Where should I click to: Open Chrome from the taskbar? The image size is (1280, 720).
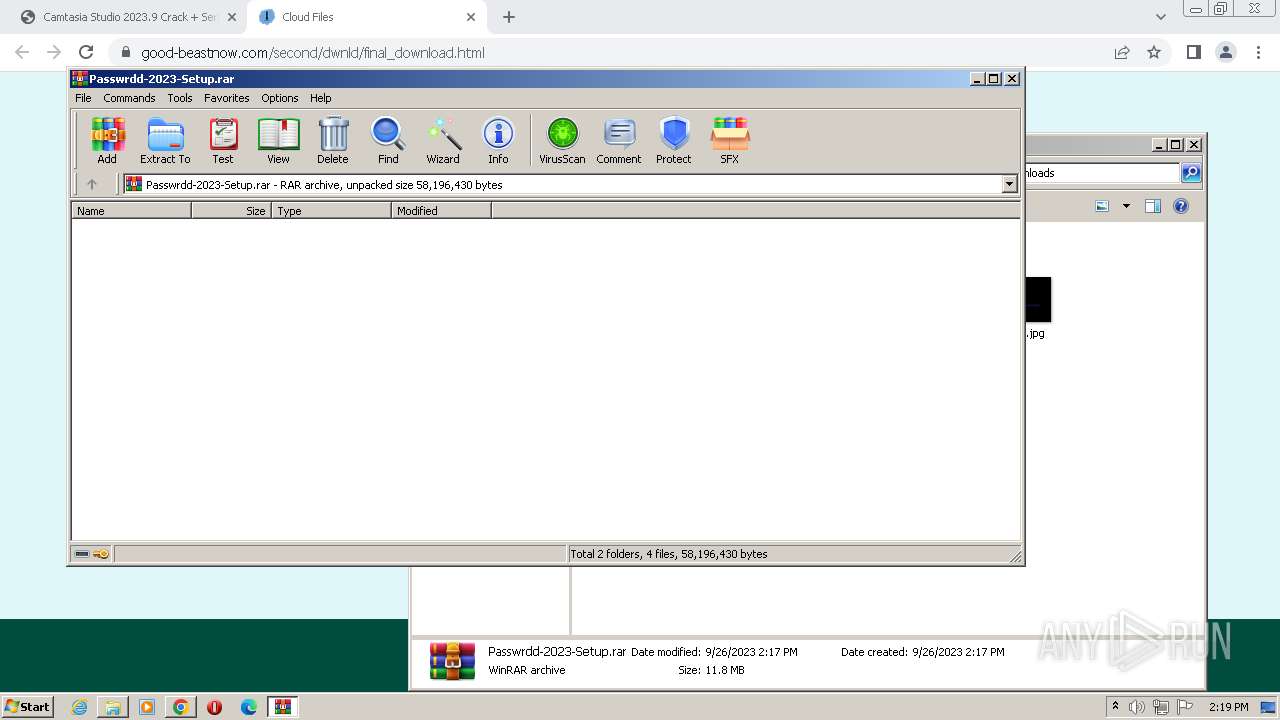pos(180,707)
